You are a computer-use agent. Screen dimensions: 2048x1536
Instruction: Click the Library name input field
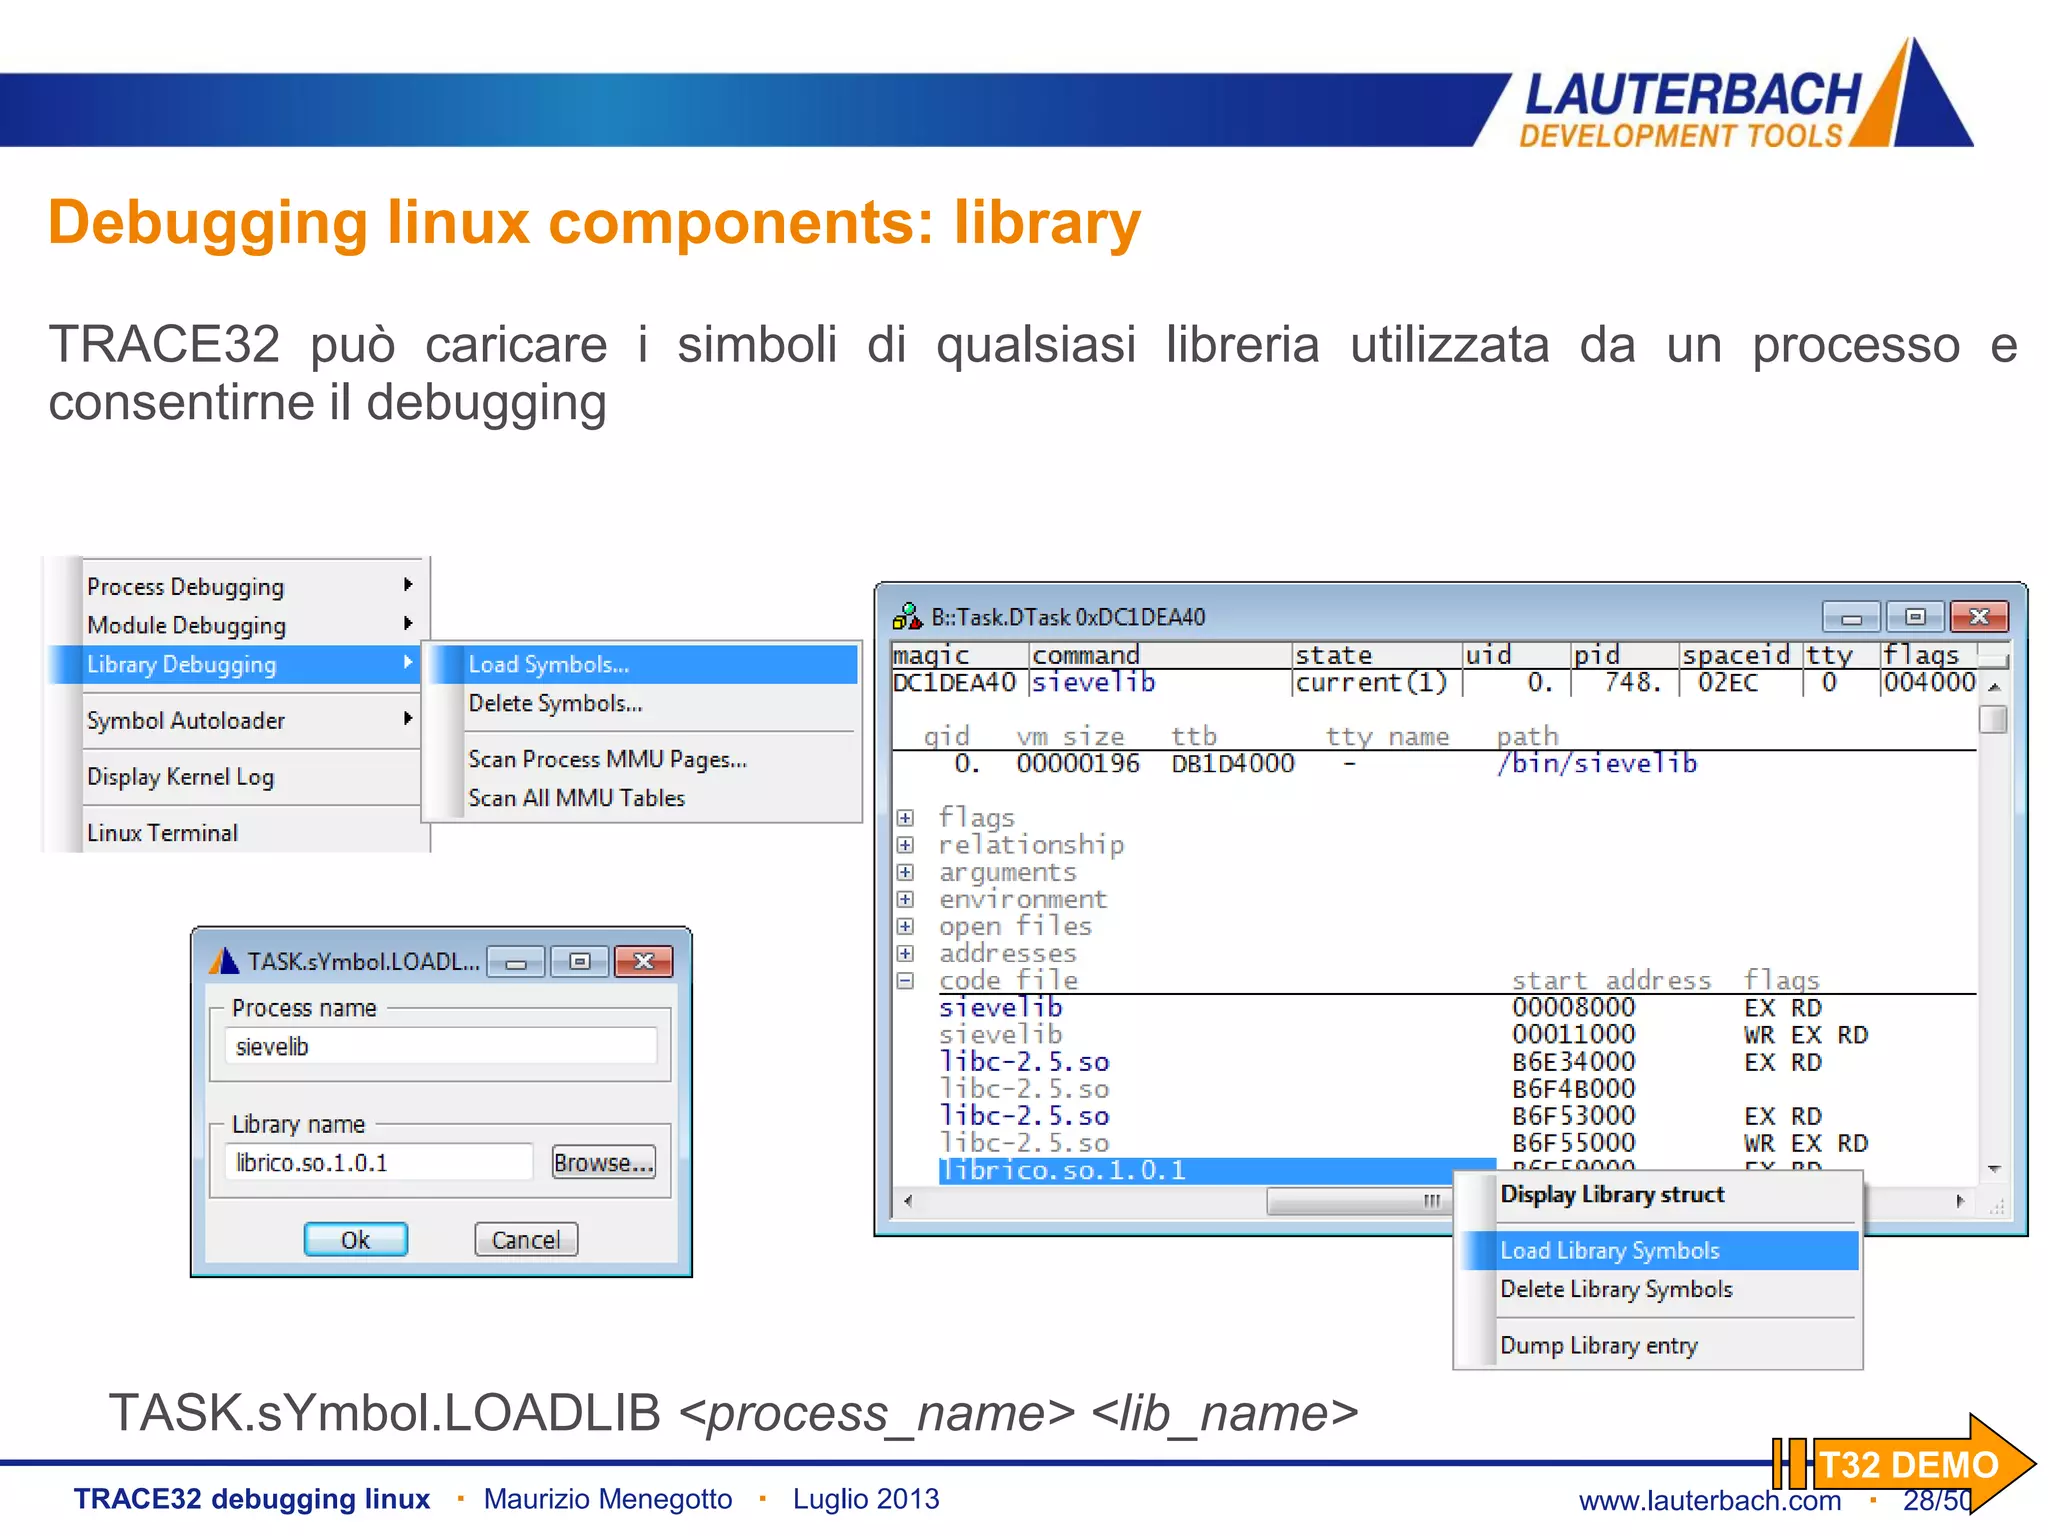(x=379, y=1162)
